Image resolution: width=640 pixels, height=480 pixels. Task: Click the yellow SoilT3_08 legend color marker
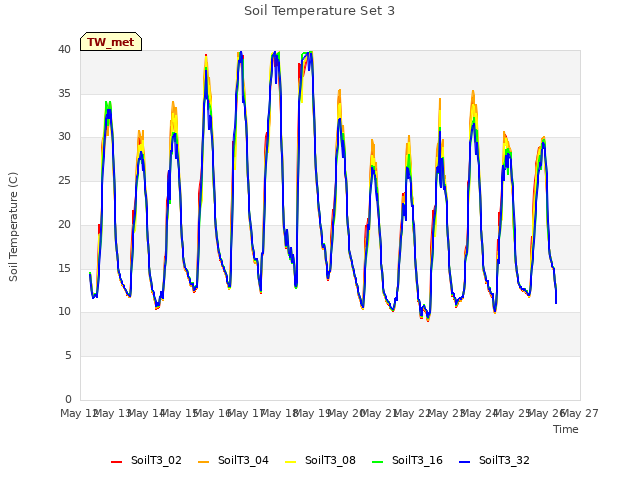(290, 462)
